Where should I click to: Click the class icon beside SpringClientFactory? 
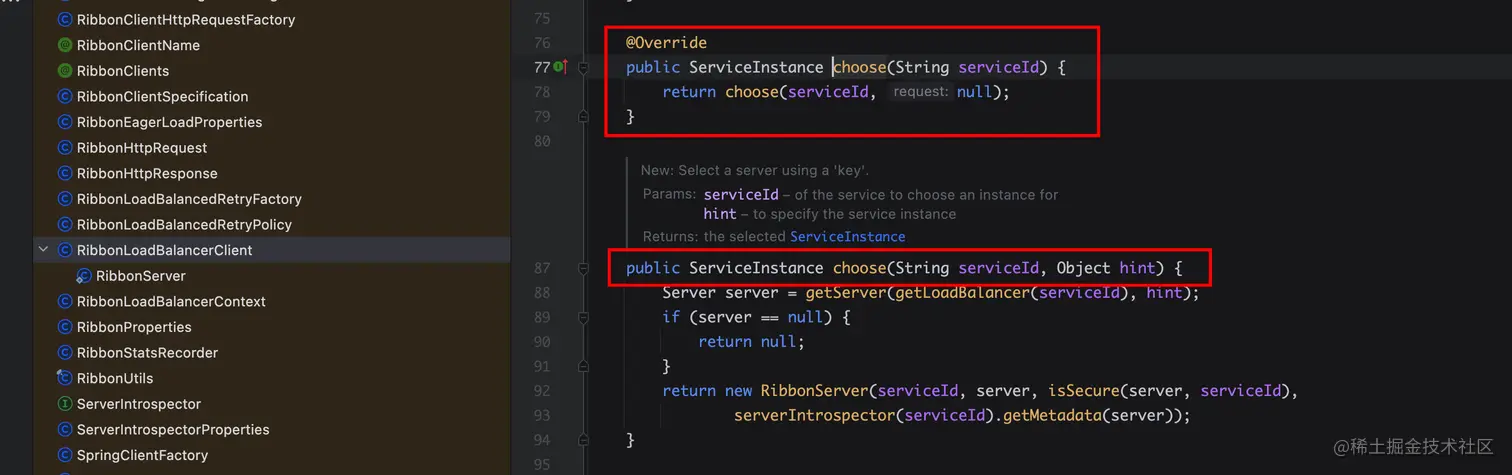65,455
